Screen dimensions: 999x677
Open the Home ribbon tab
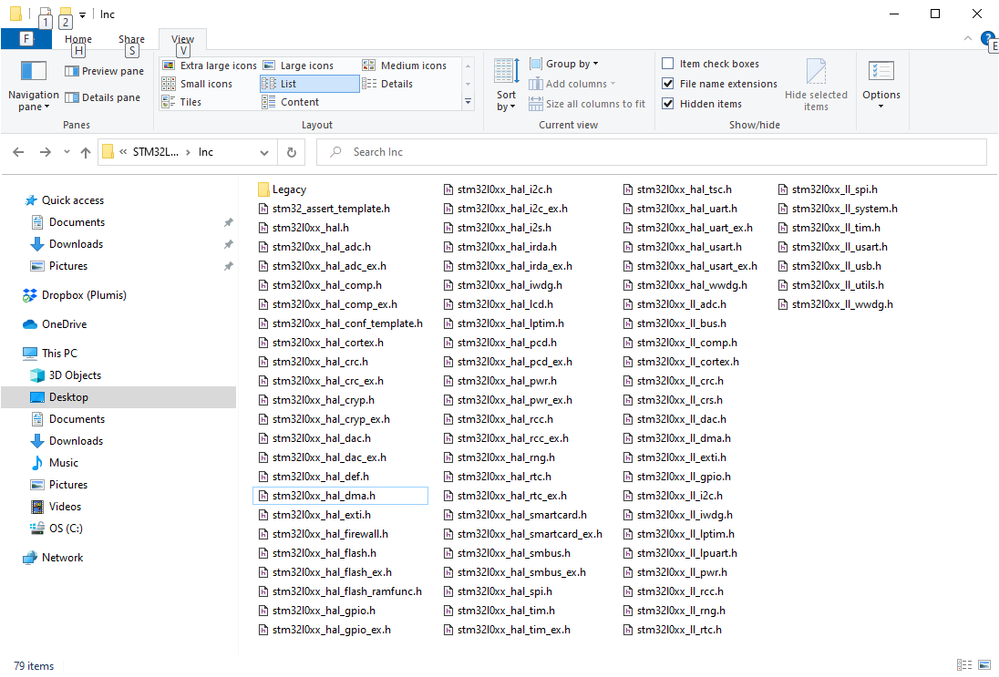[x=78, y=39]
